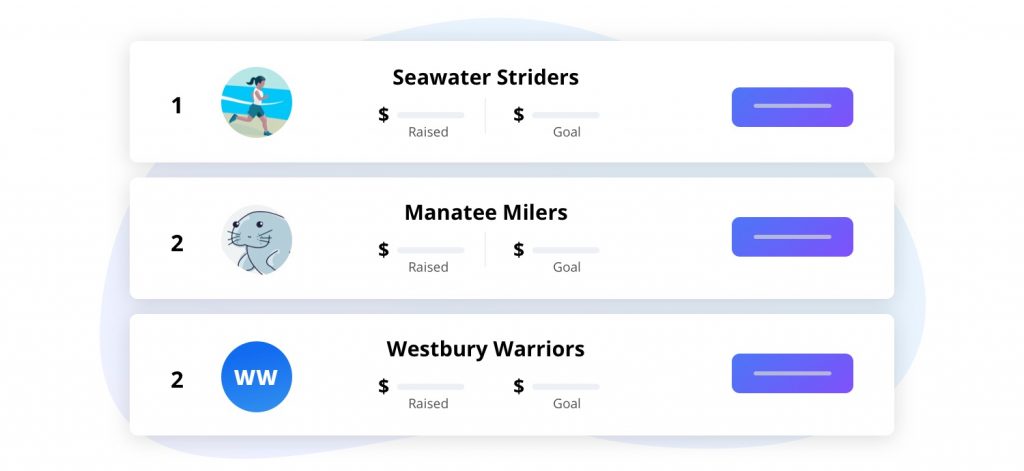1024x471 pixels.
Task: Open the Seawater Striders team name
Action: point(485,77)
